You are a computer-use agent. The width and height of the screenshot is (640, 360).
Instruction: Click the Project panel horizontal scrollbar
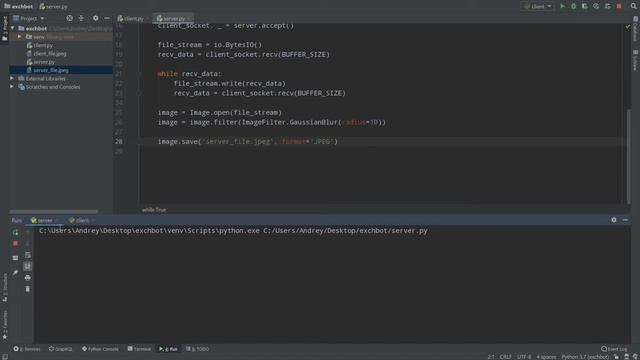coord(54,211)
